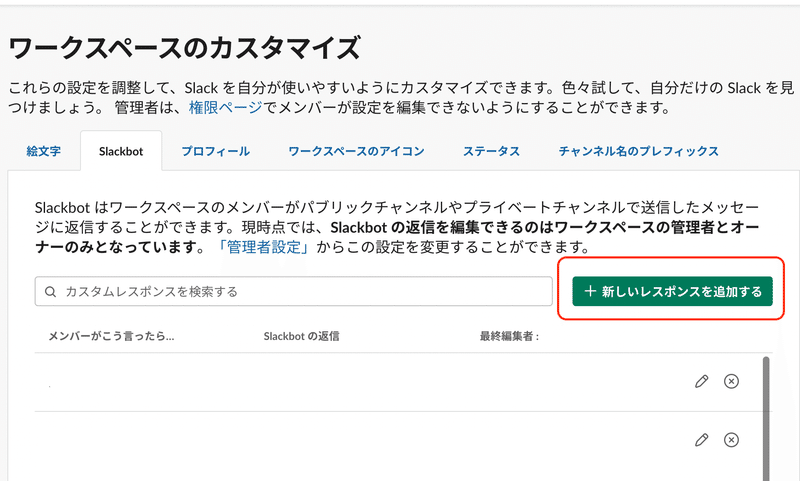Click the Slackbot の返信 column header

point(302,336)
